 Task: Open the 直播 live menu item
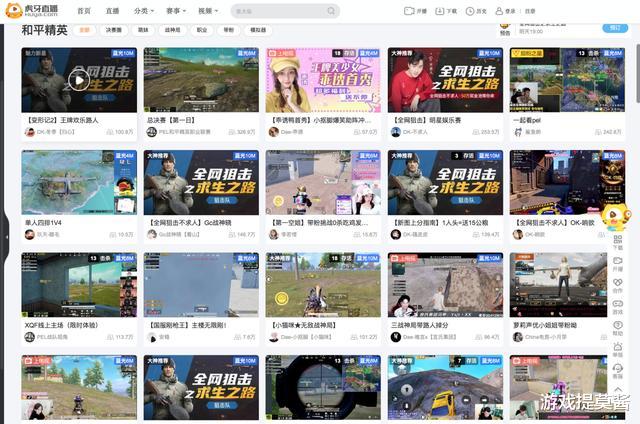pos(112,11)
